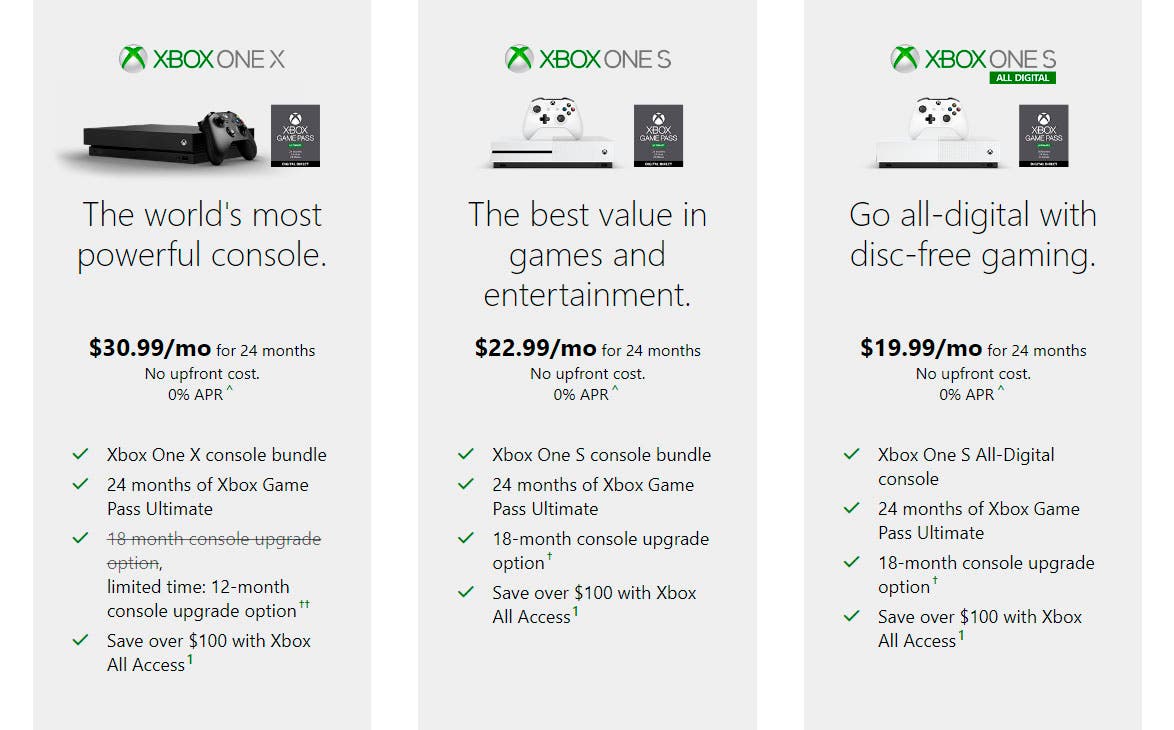Click Game Pass card beside Xbox One S
This screenshot has width=1174, height=730.
coord(658,136)
